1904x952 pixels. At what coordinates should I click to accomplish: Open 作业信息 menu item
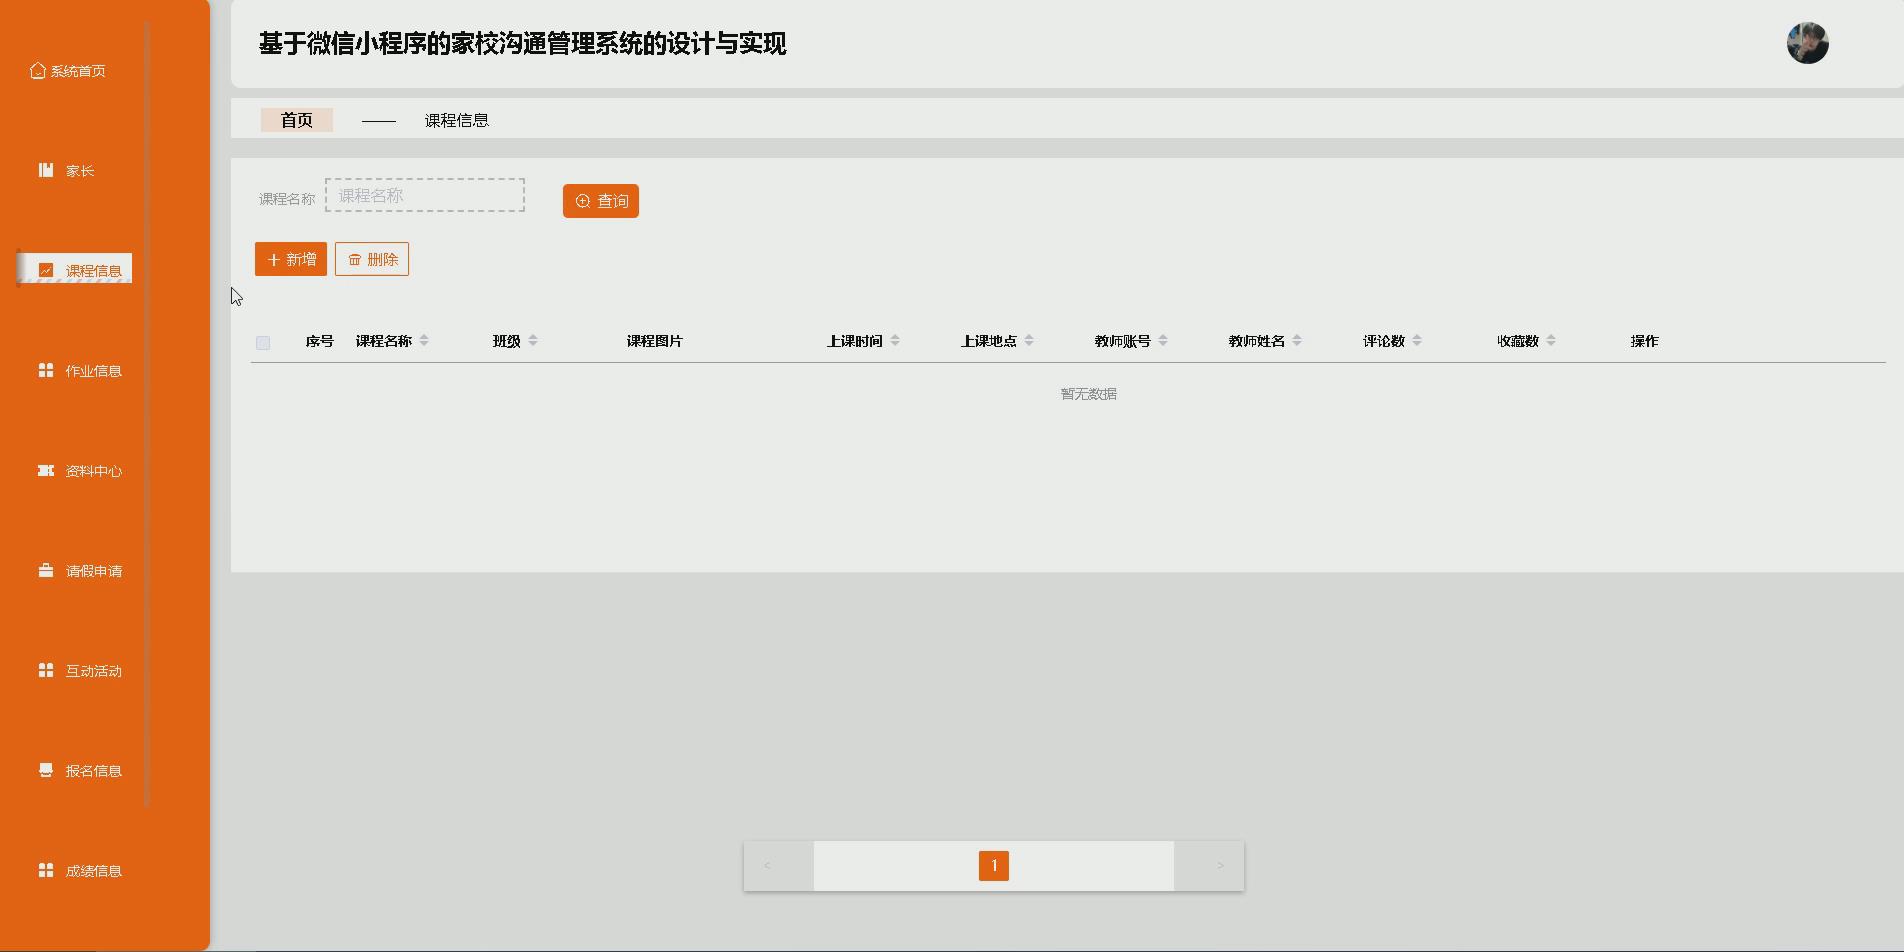point(80,371)
